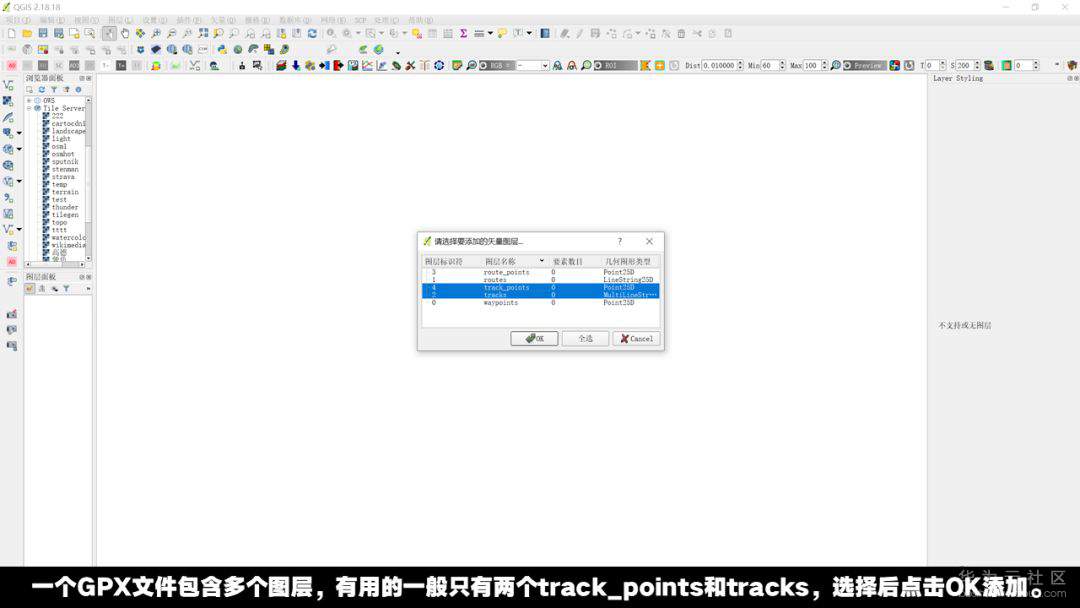Image resolution: width=1080 pixels, height=608 pixels.
Task: Click the Refresh map icon
Action: (312, 33)
